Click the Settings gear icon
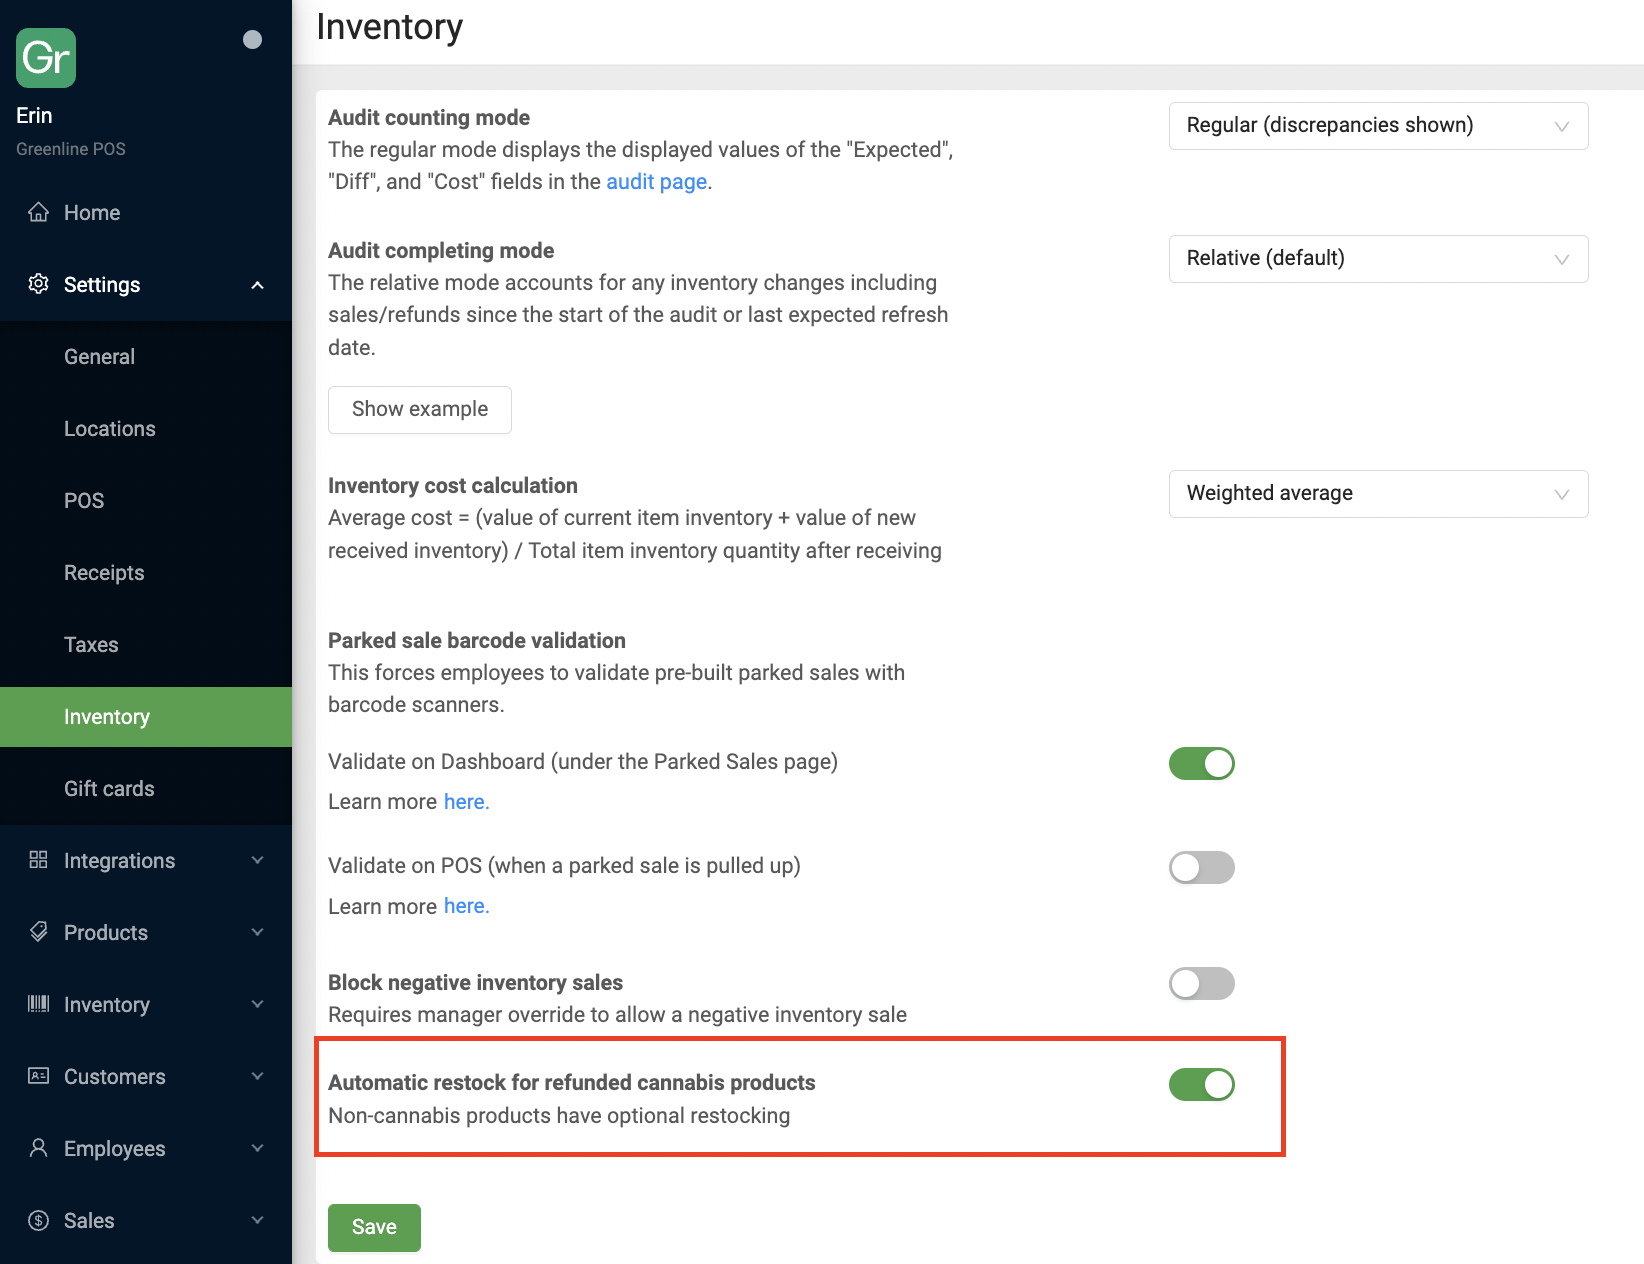 39,284
